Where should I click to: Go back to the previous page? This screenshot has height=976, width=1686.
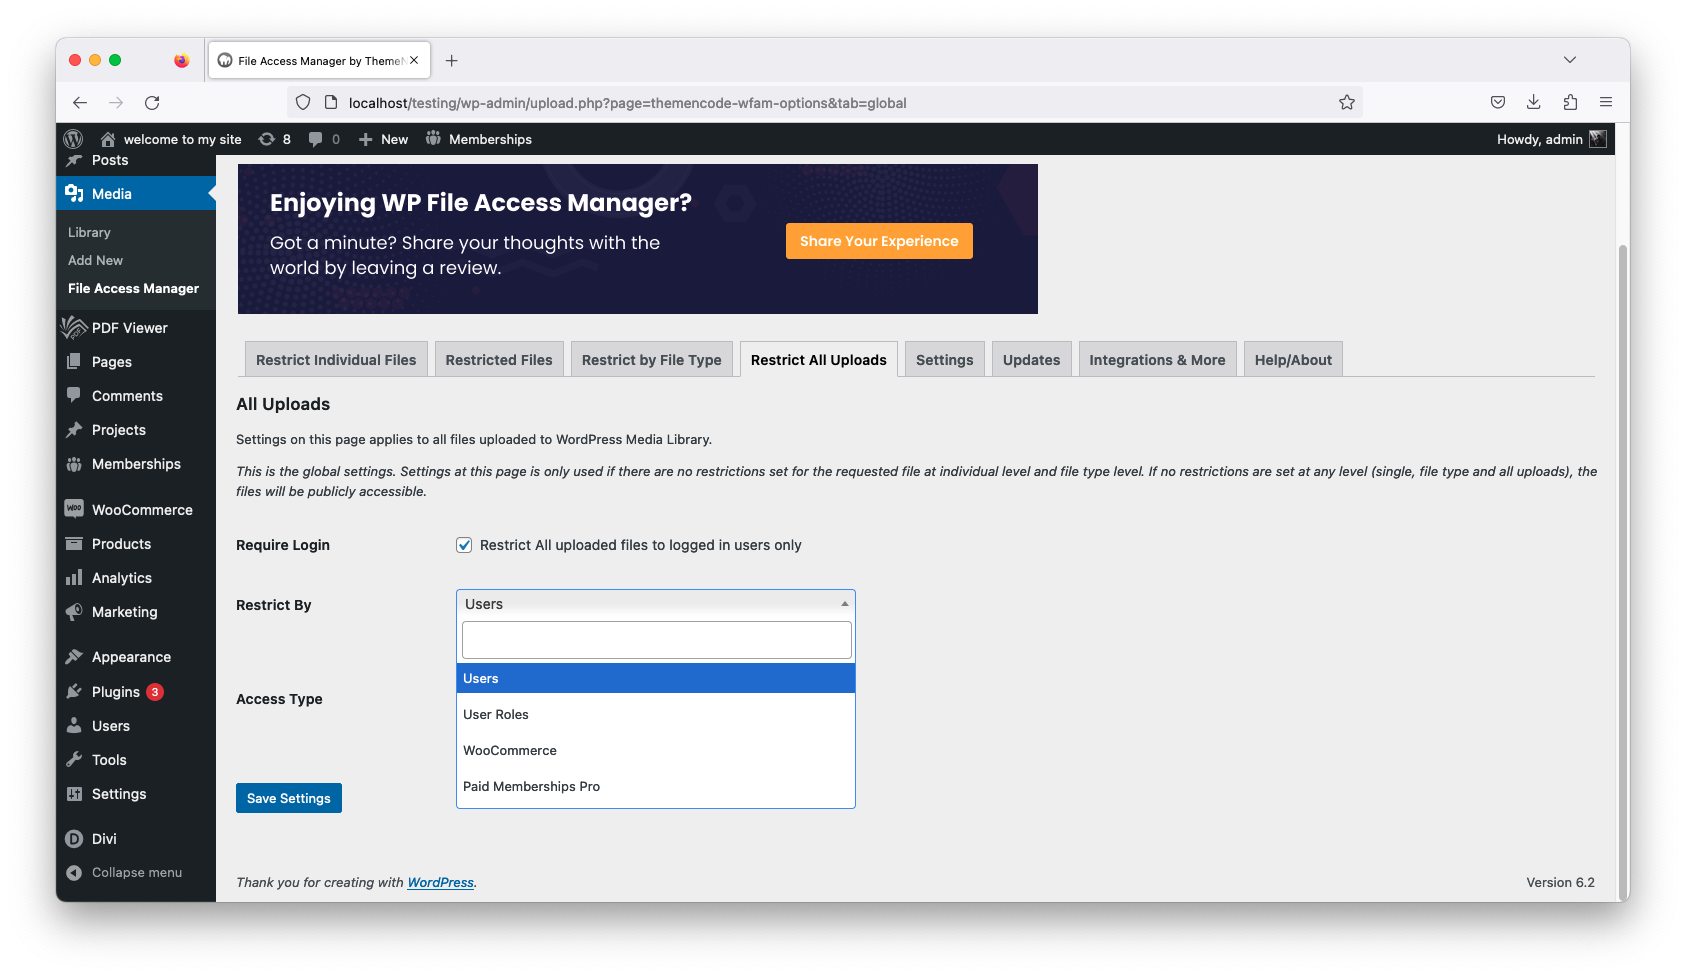(80, 102)
